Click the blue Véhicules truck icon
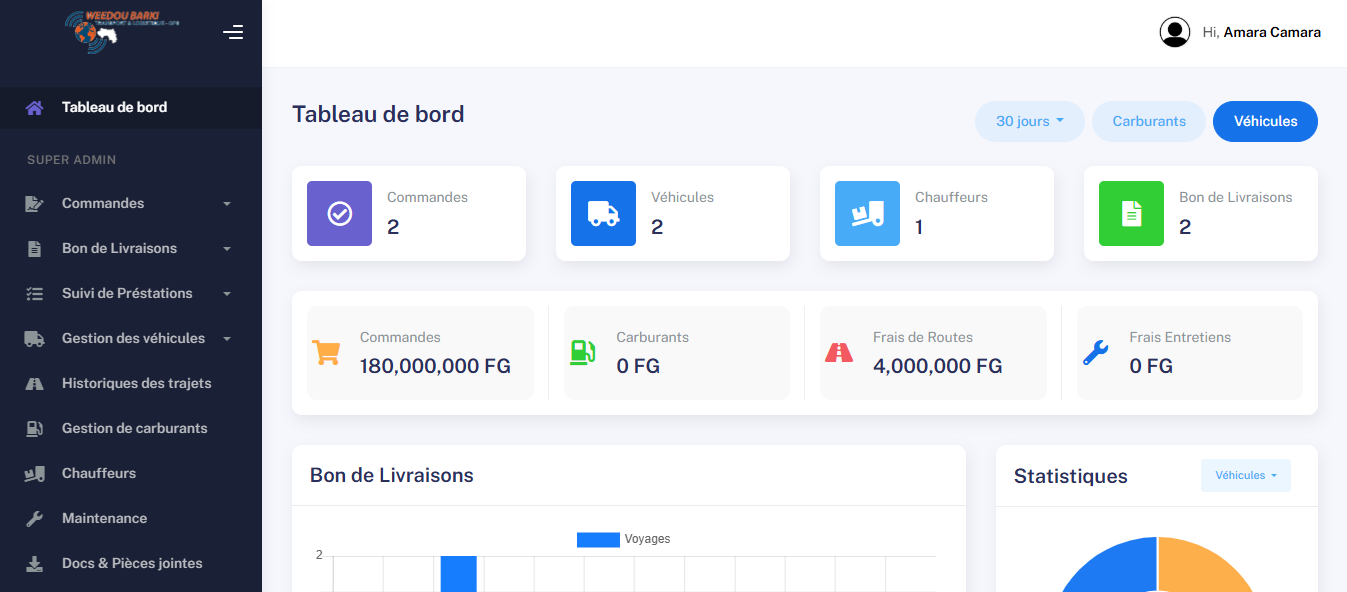This screenshot has width=1347, height=592. 603,213
